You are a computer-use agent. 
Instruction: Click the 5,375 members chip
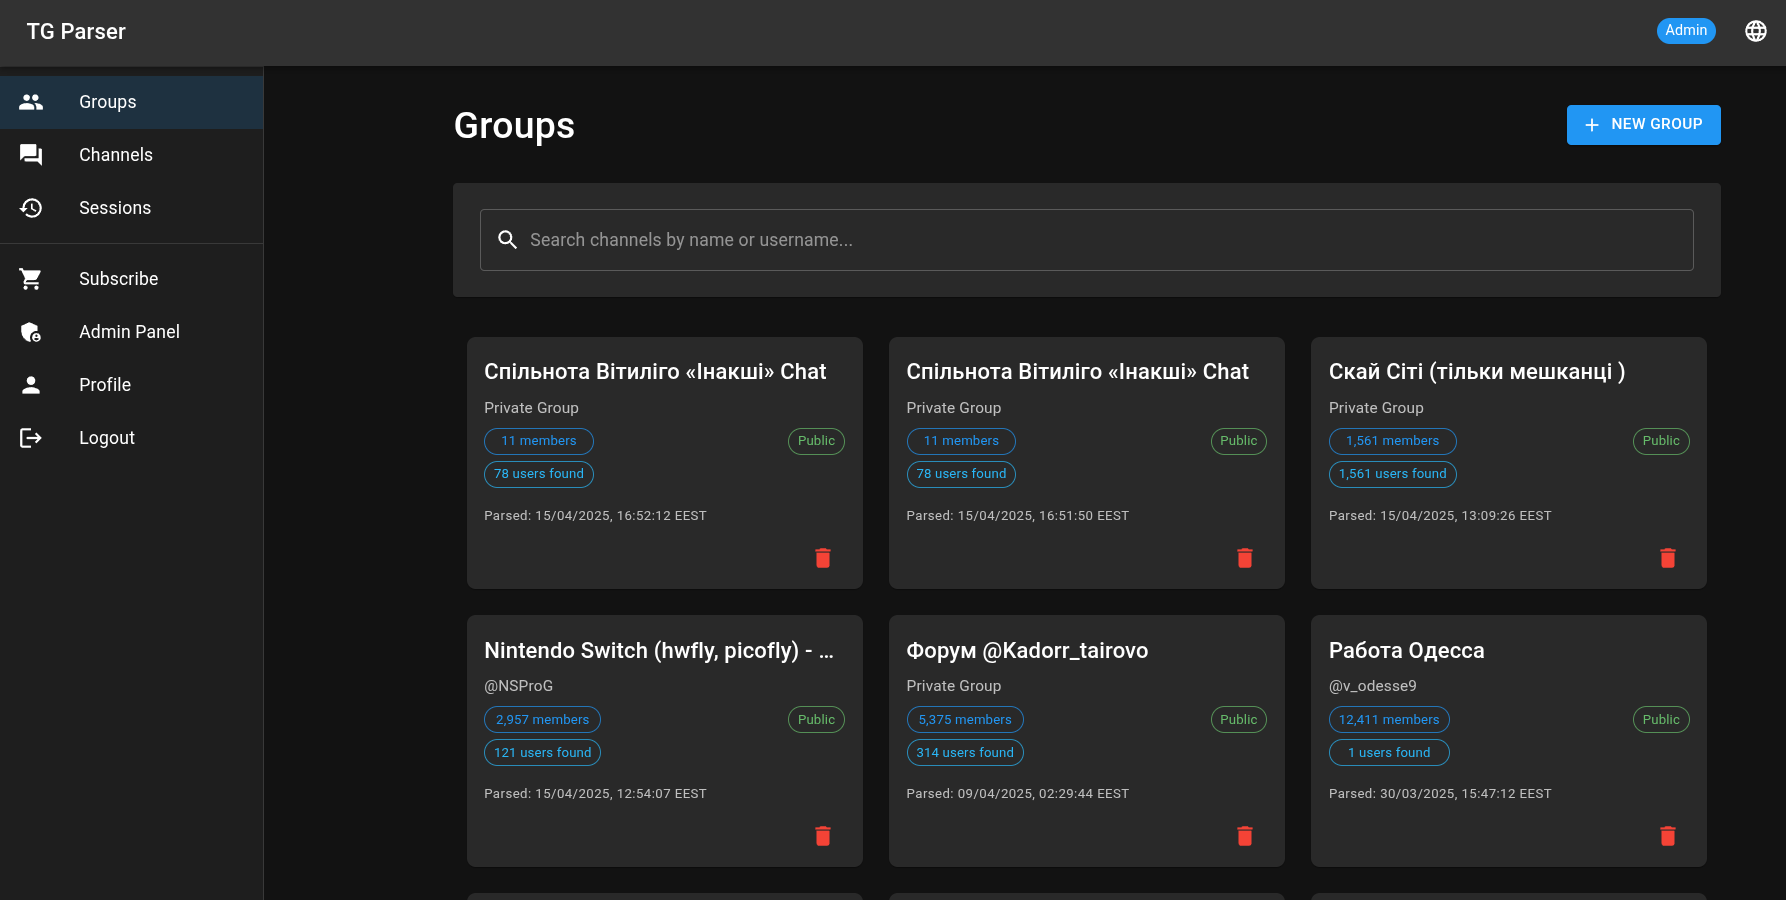pyautogui.click(x=965, y=720)
